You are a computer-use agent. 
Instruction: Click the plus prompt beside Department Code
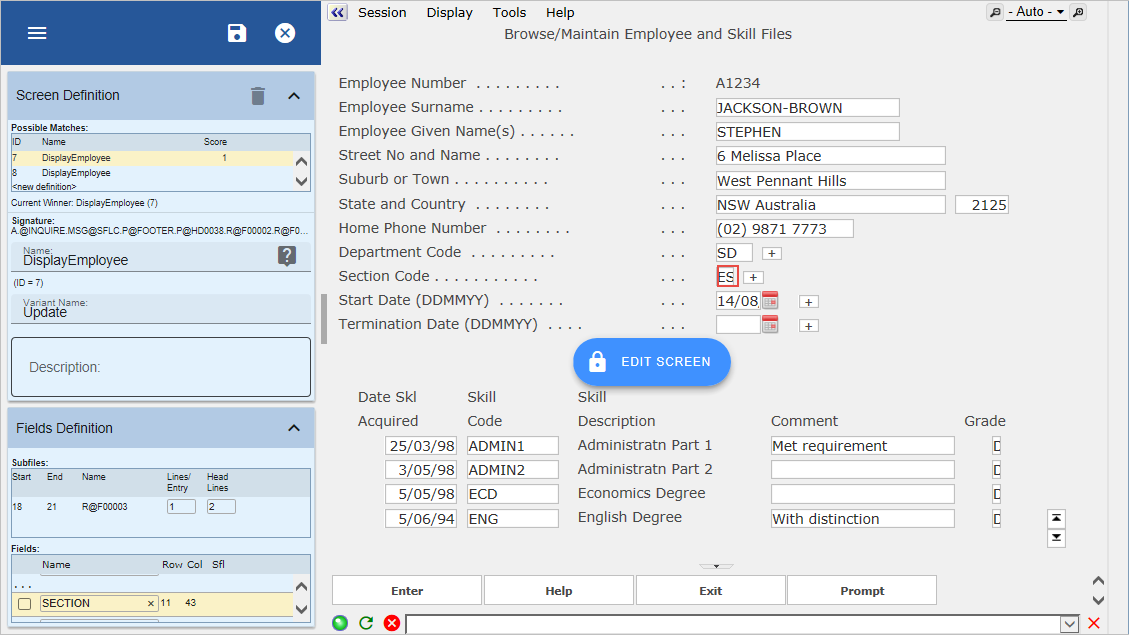point(772,253)
